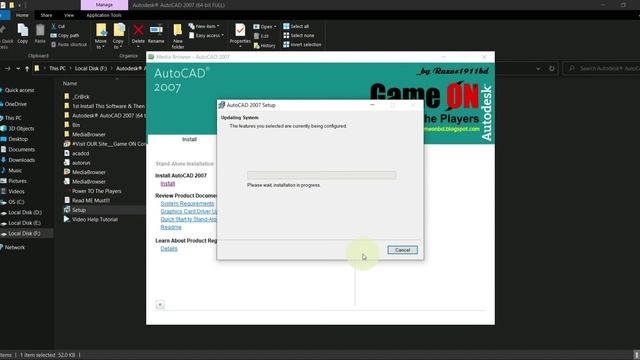
Task: Click the Copy icon in the ribbon
Action: click(x=23, y=33)
